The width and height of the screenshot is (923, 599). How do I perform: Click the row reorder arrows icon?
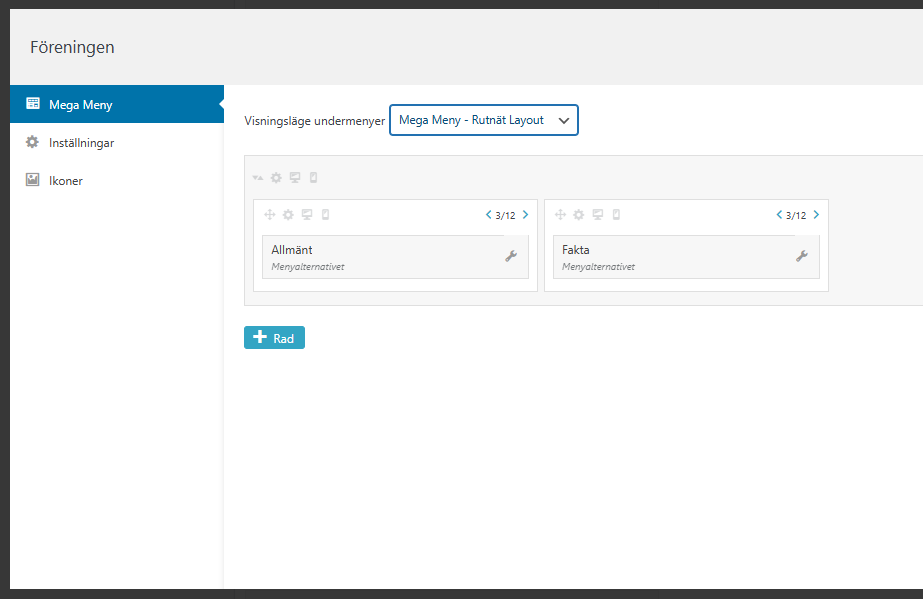[258, 178]
